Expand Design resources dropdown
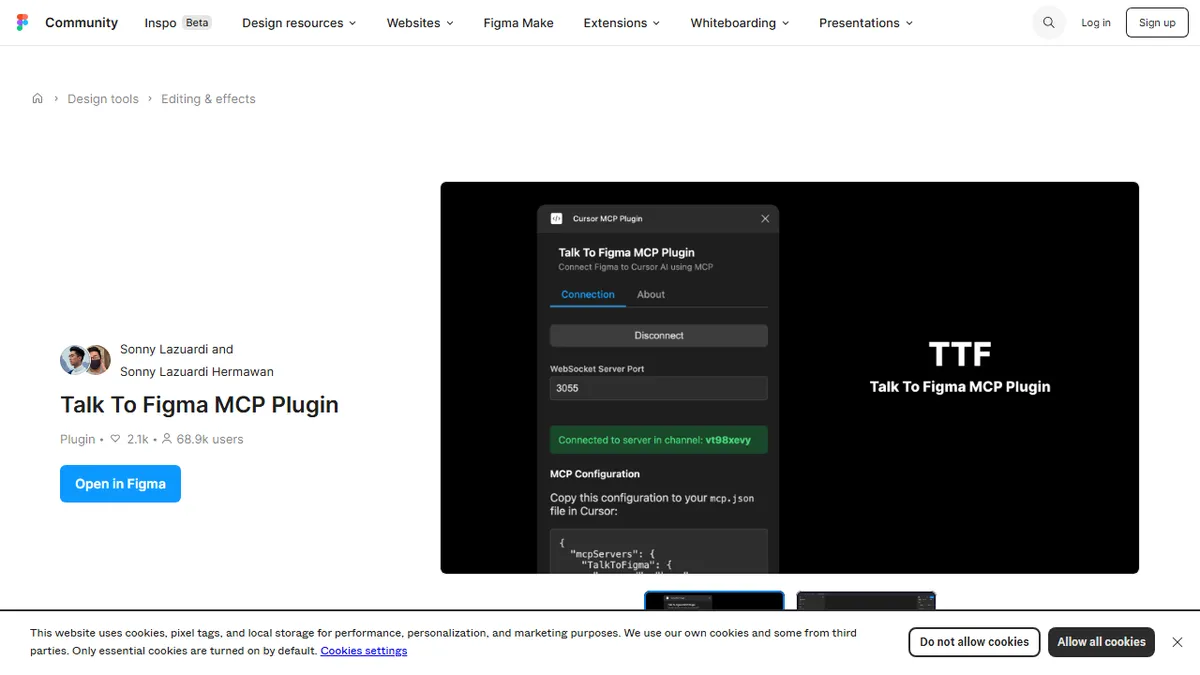Image resolution: width=1200 pixels, height=675 pixels. [x=299, y=22]
